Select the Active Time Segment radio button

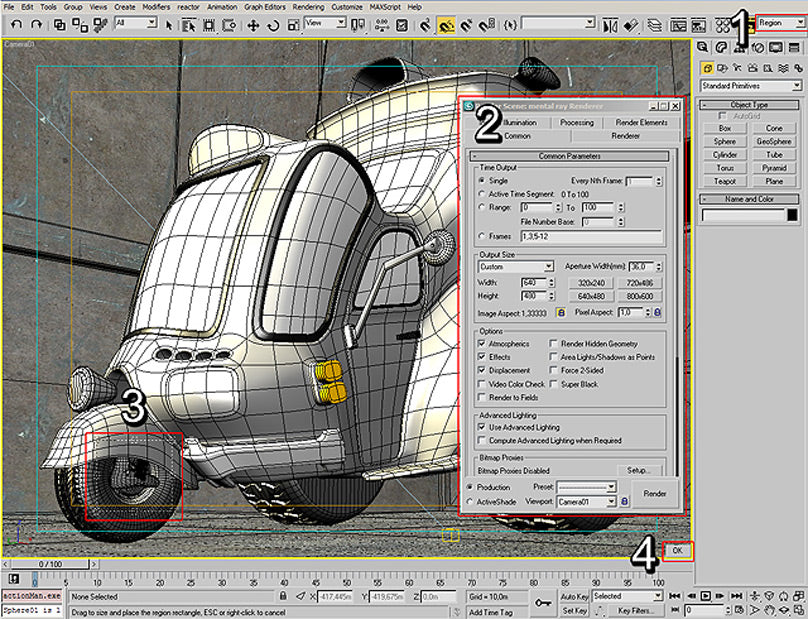[481, 194]
